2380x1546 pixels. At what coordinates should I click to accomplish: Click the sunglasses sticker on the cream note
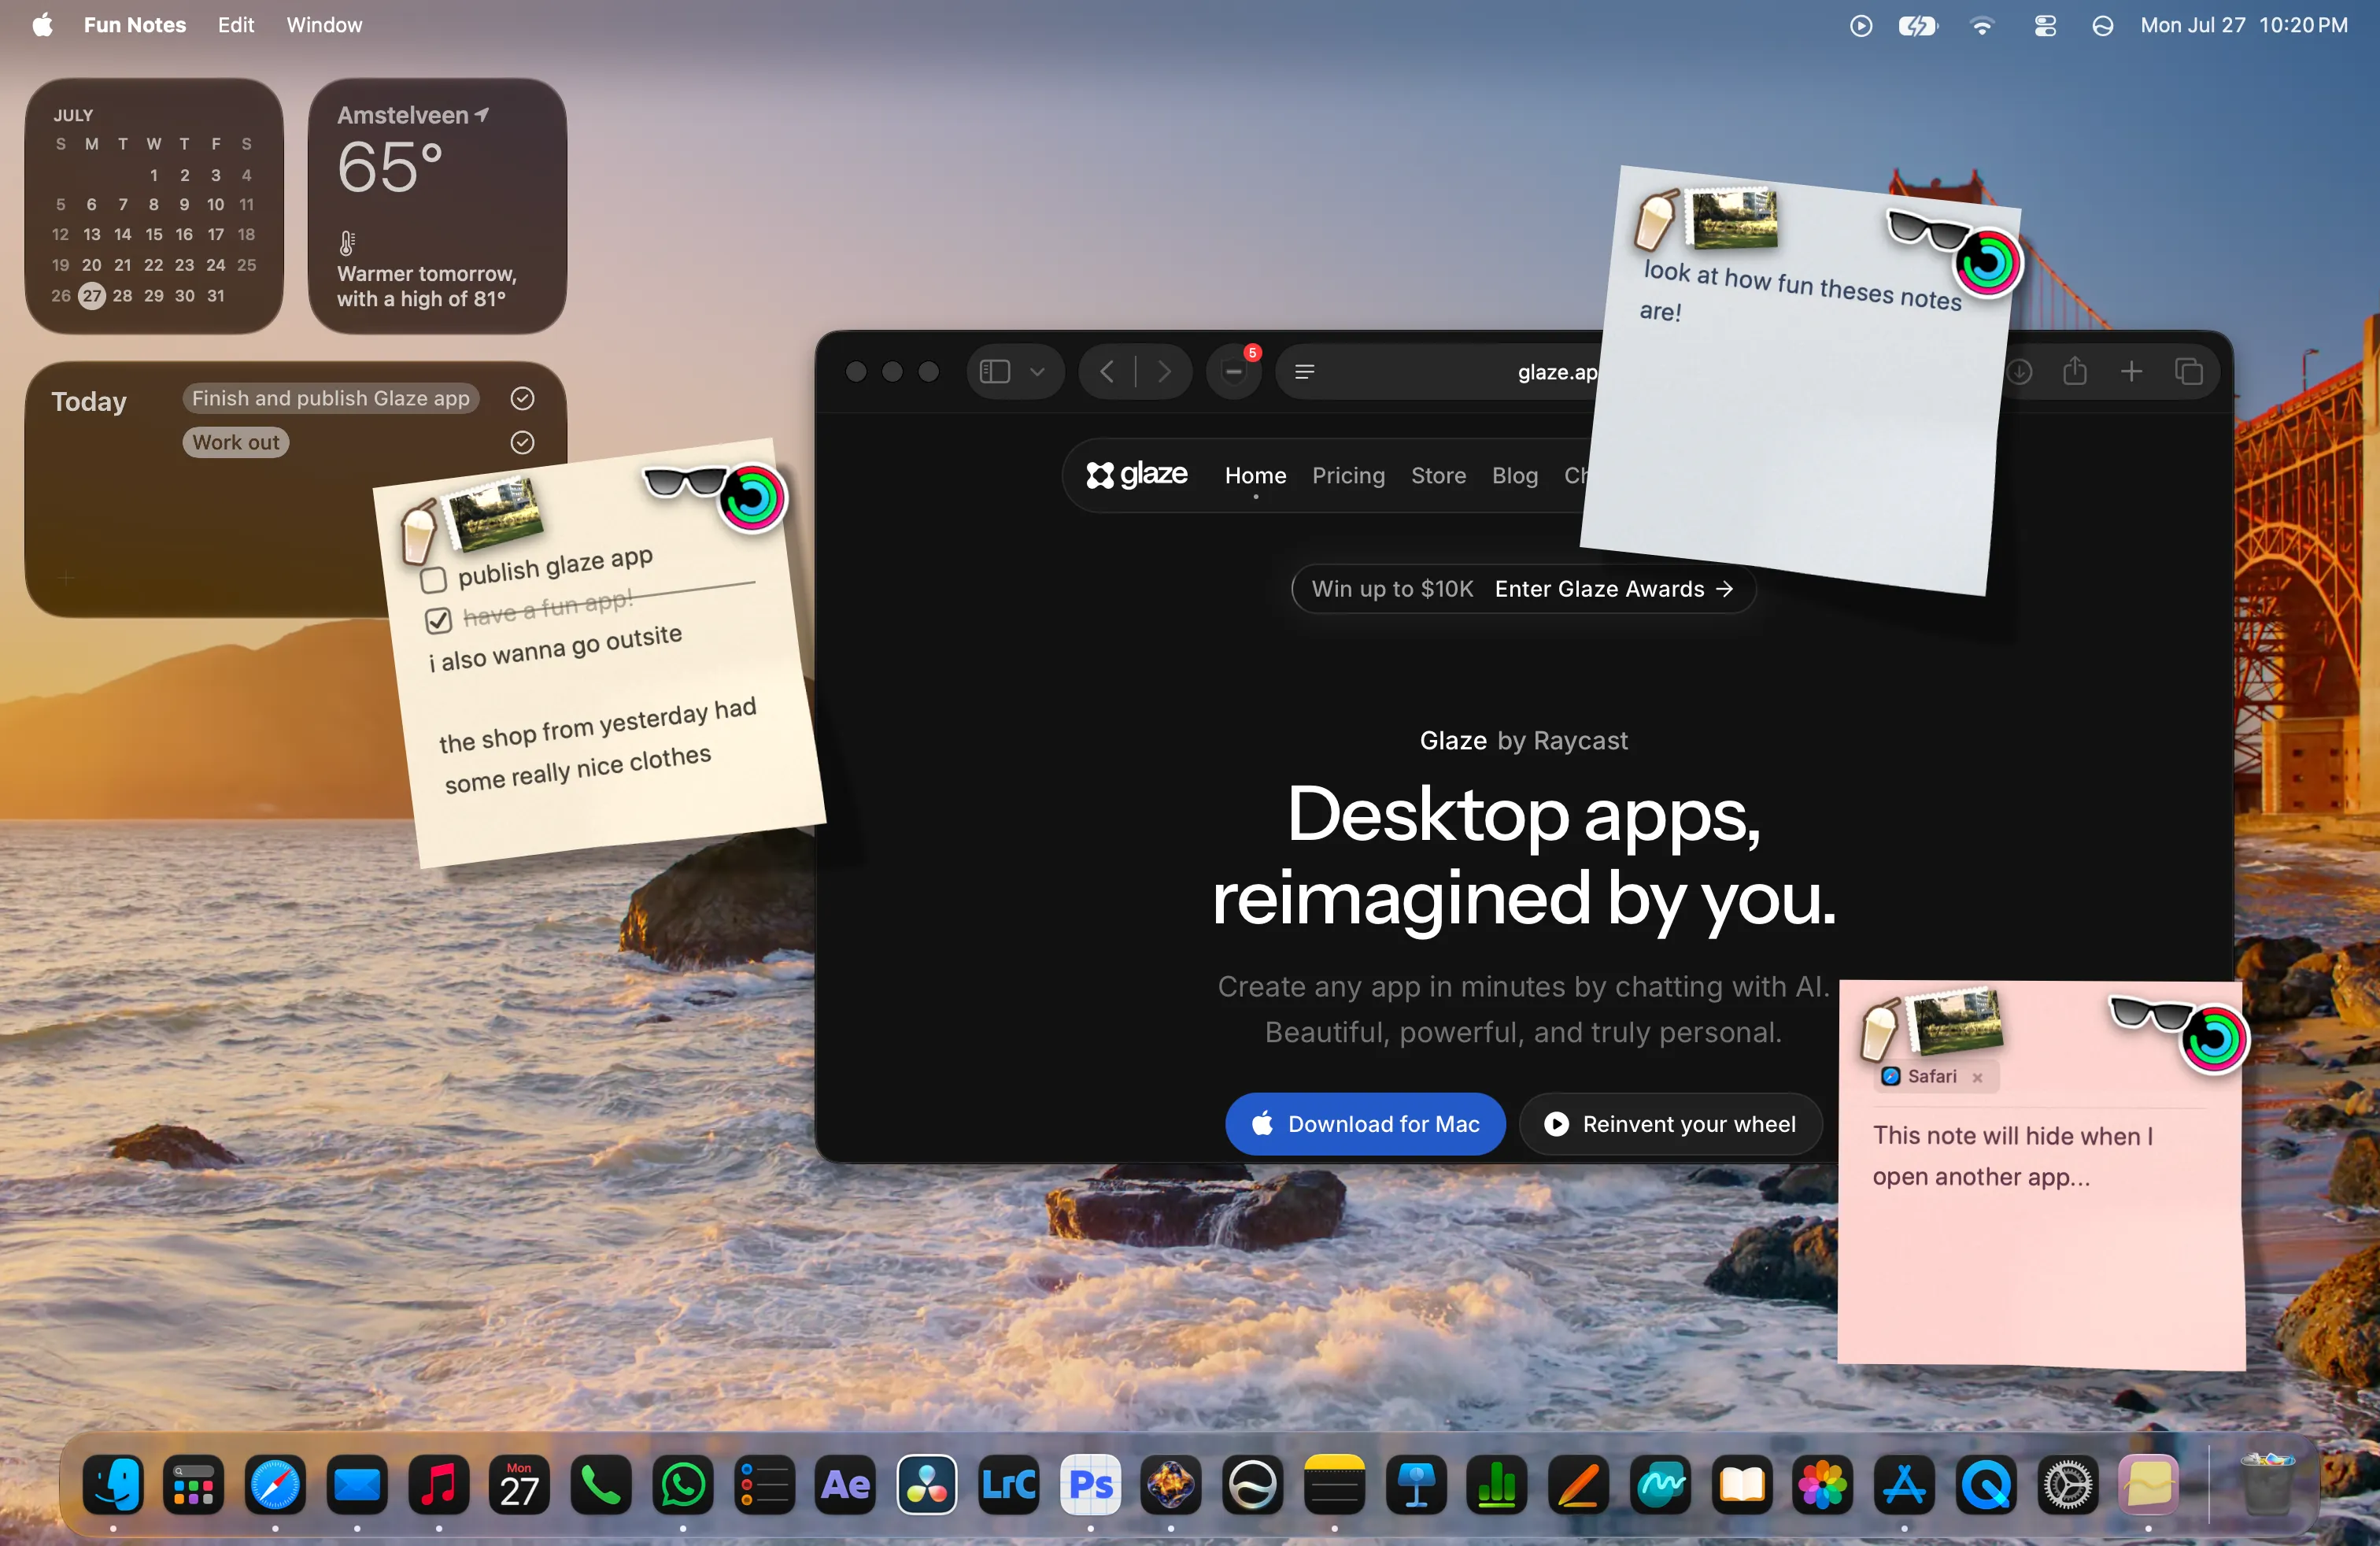click(x=683, y=482)
